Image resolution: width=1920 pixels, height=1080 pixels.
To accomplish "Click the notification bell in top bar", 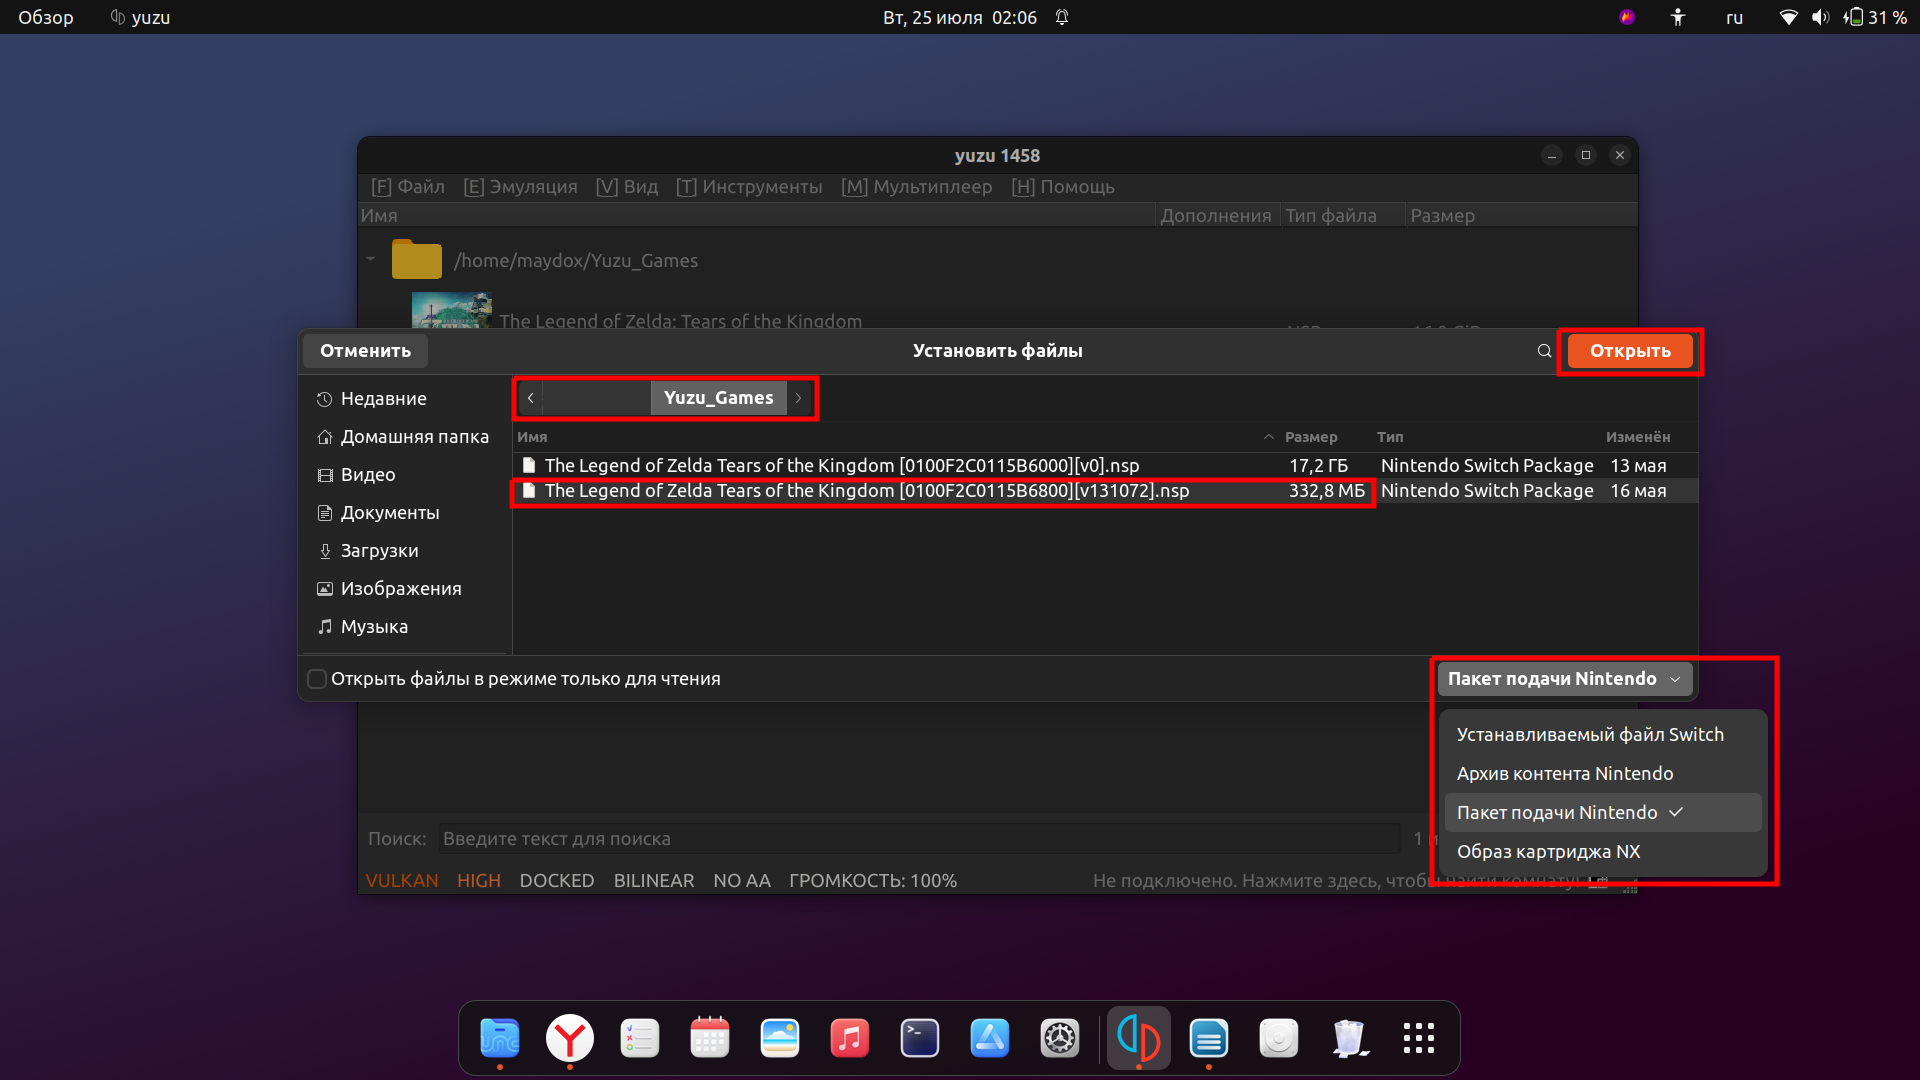I will coord(1062,17).
